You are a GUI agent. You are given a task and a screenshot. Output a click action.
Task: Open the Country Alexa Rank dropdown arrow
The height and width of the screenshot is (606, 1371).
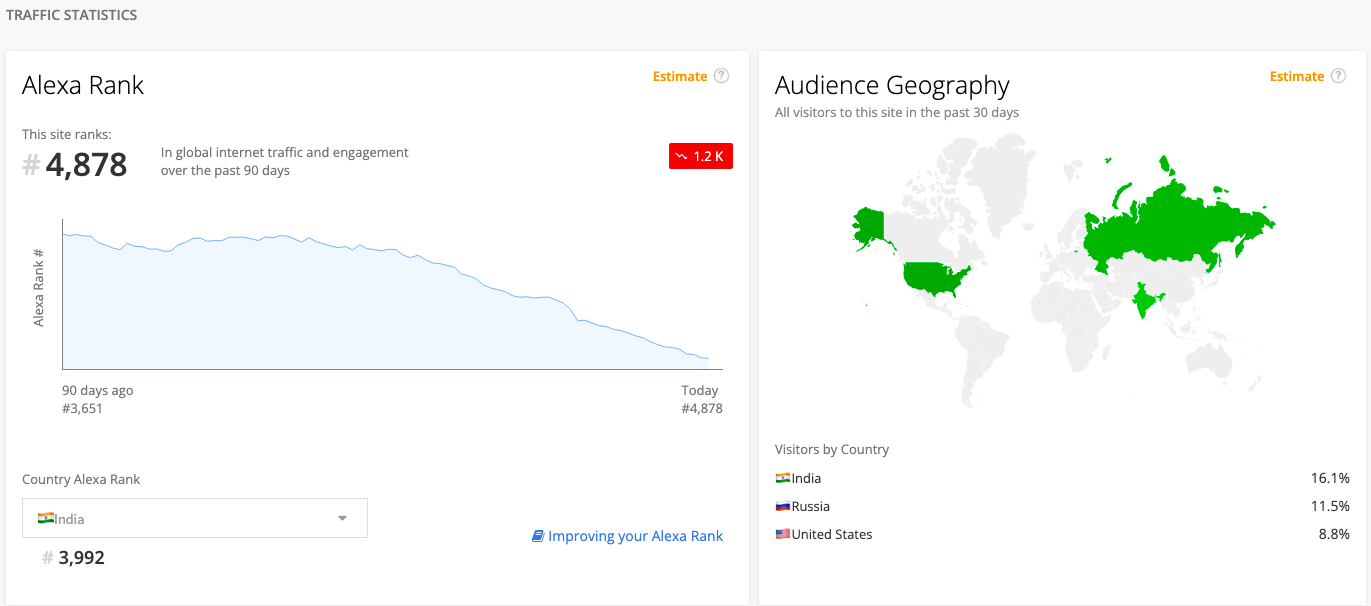[x=342, y=518]
